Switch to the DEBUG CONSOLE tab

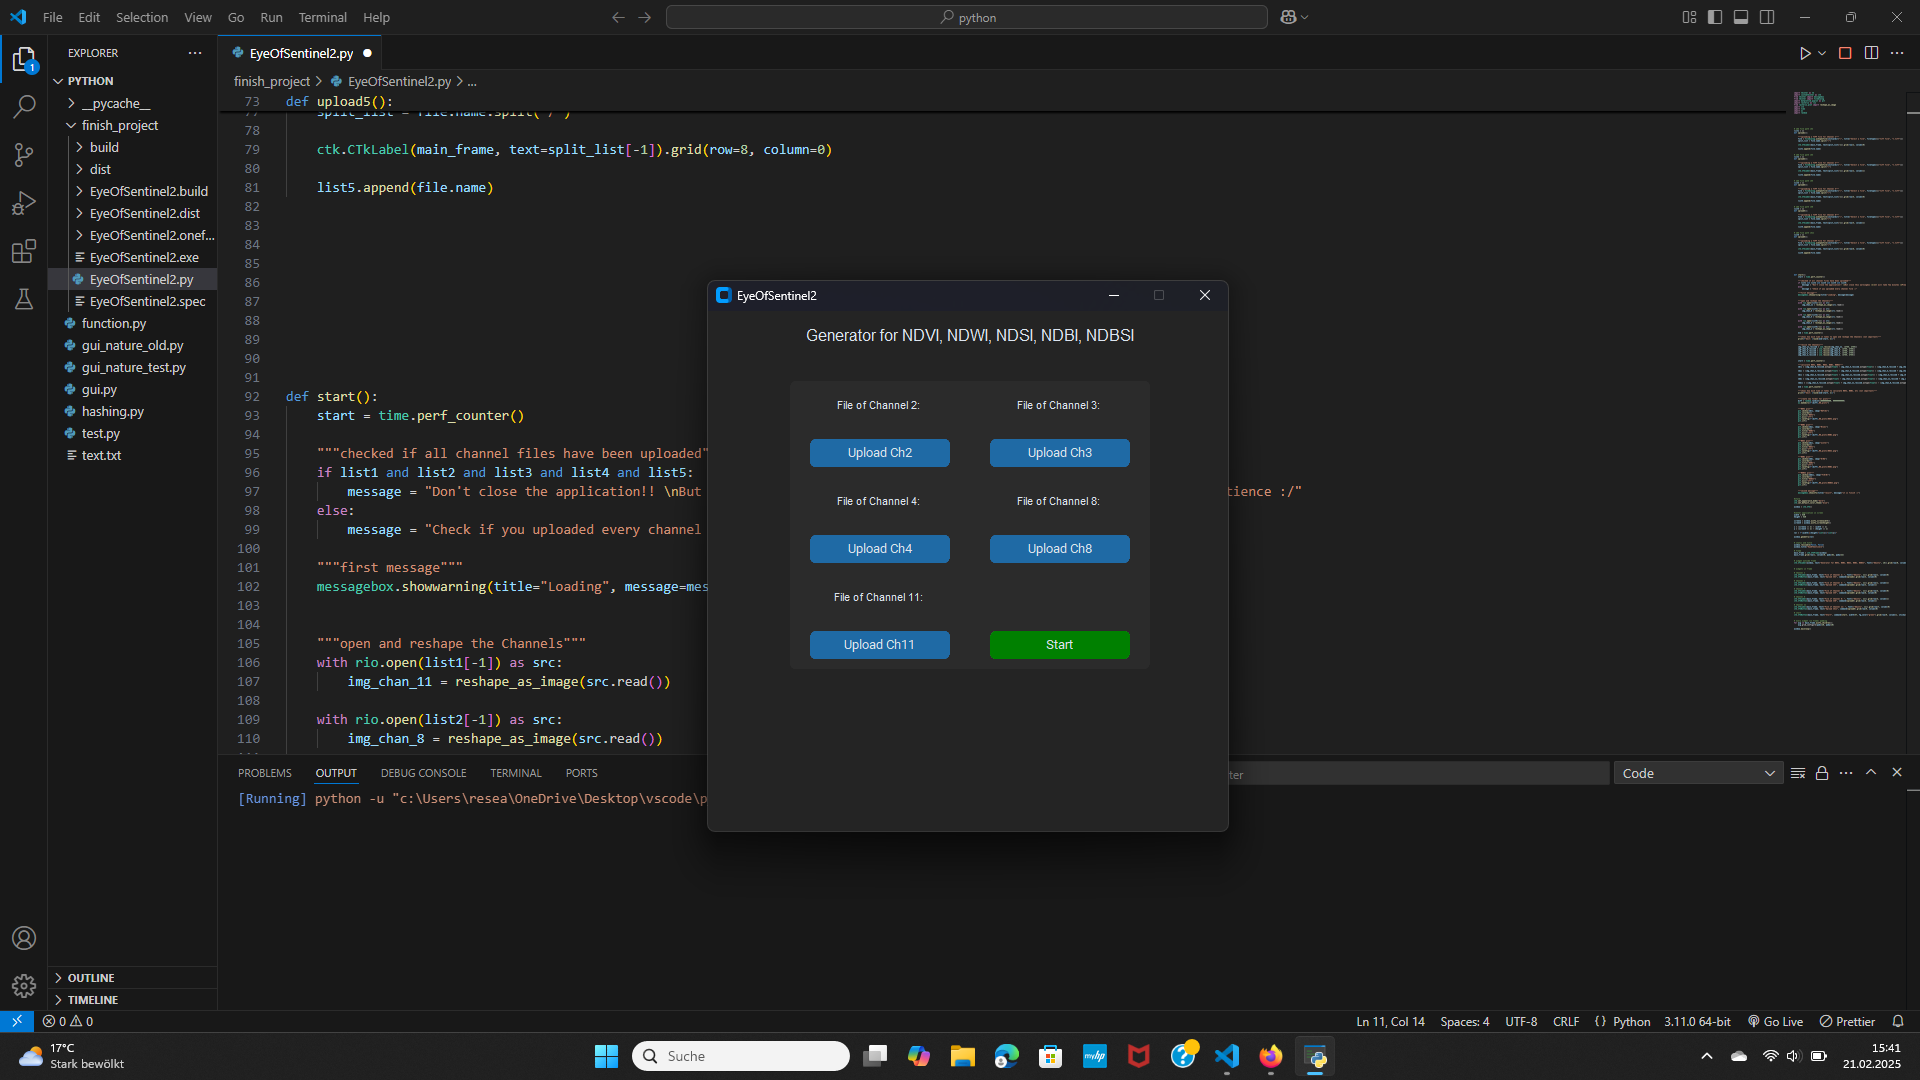(x=423, y=773)
